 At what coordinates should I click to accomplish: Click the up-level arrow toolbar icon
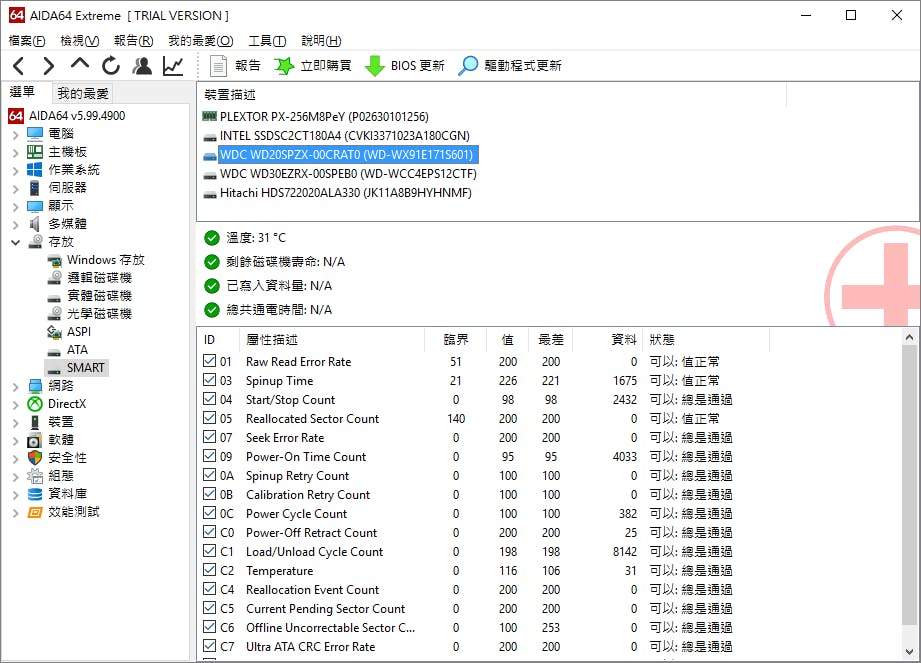pos(80,65)
